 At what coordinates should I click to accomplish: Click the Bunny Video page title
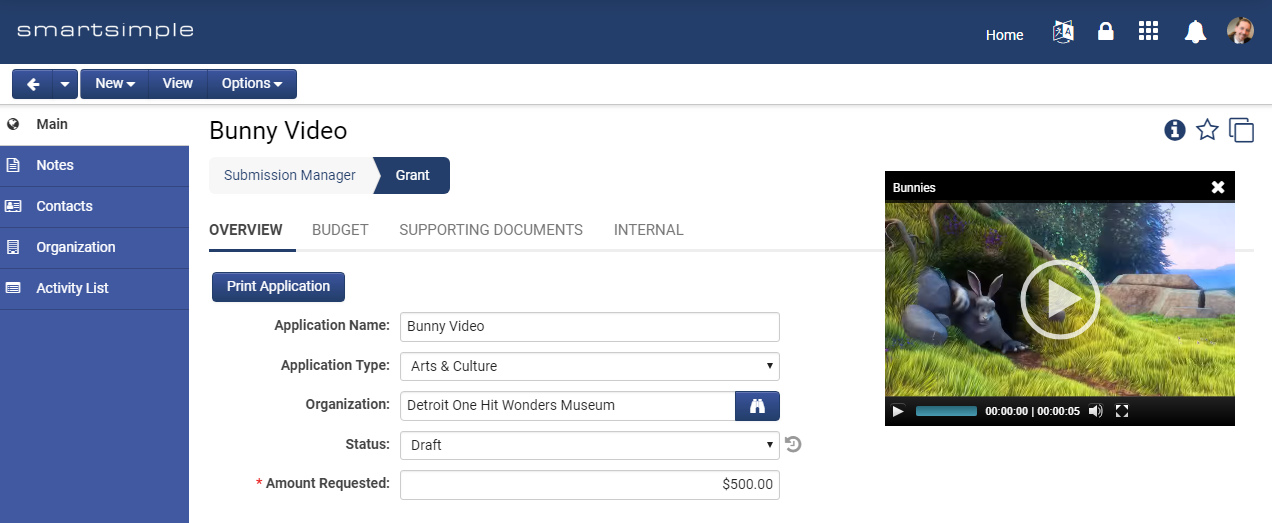pos(278,131)
